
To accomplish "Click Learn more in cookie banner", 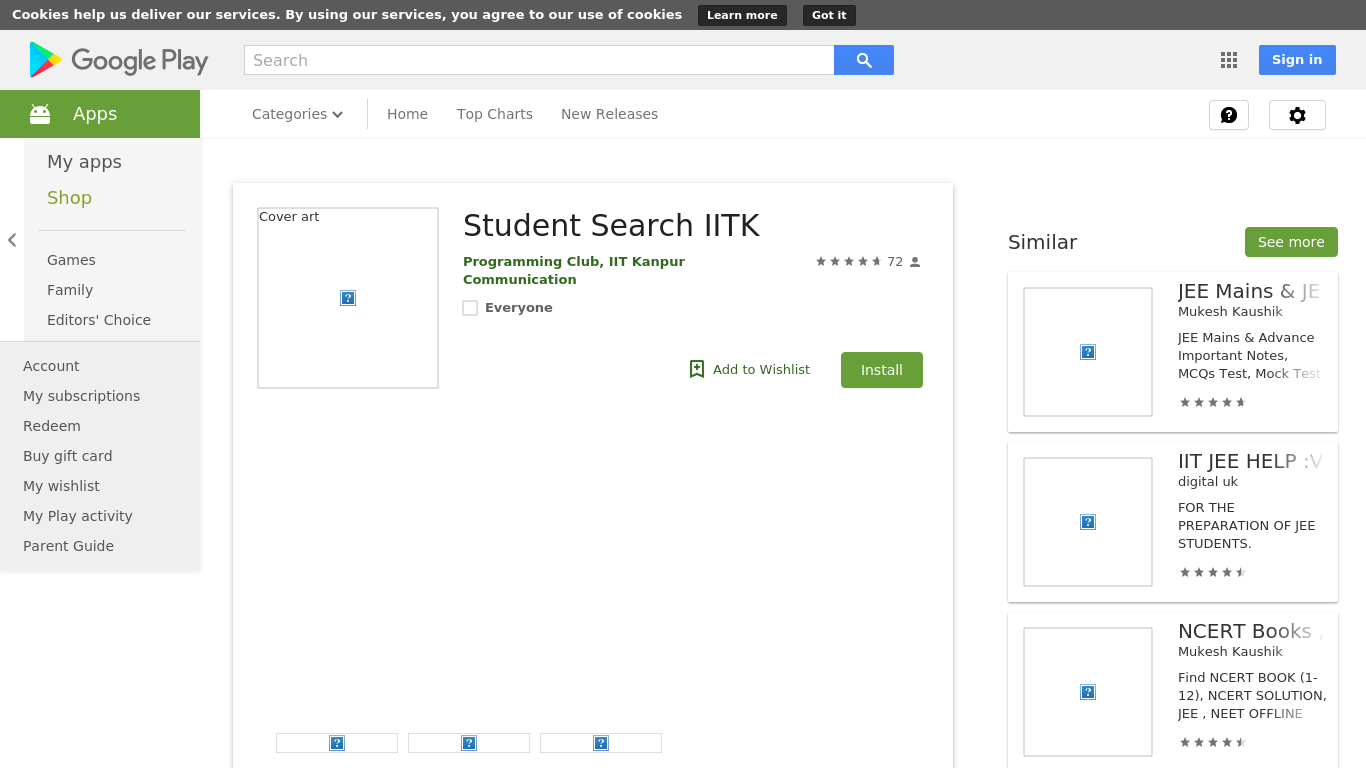I will pos(742,15).
